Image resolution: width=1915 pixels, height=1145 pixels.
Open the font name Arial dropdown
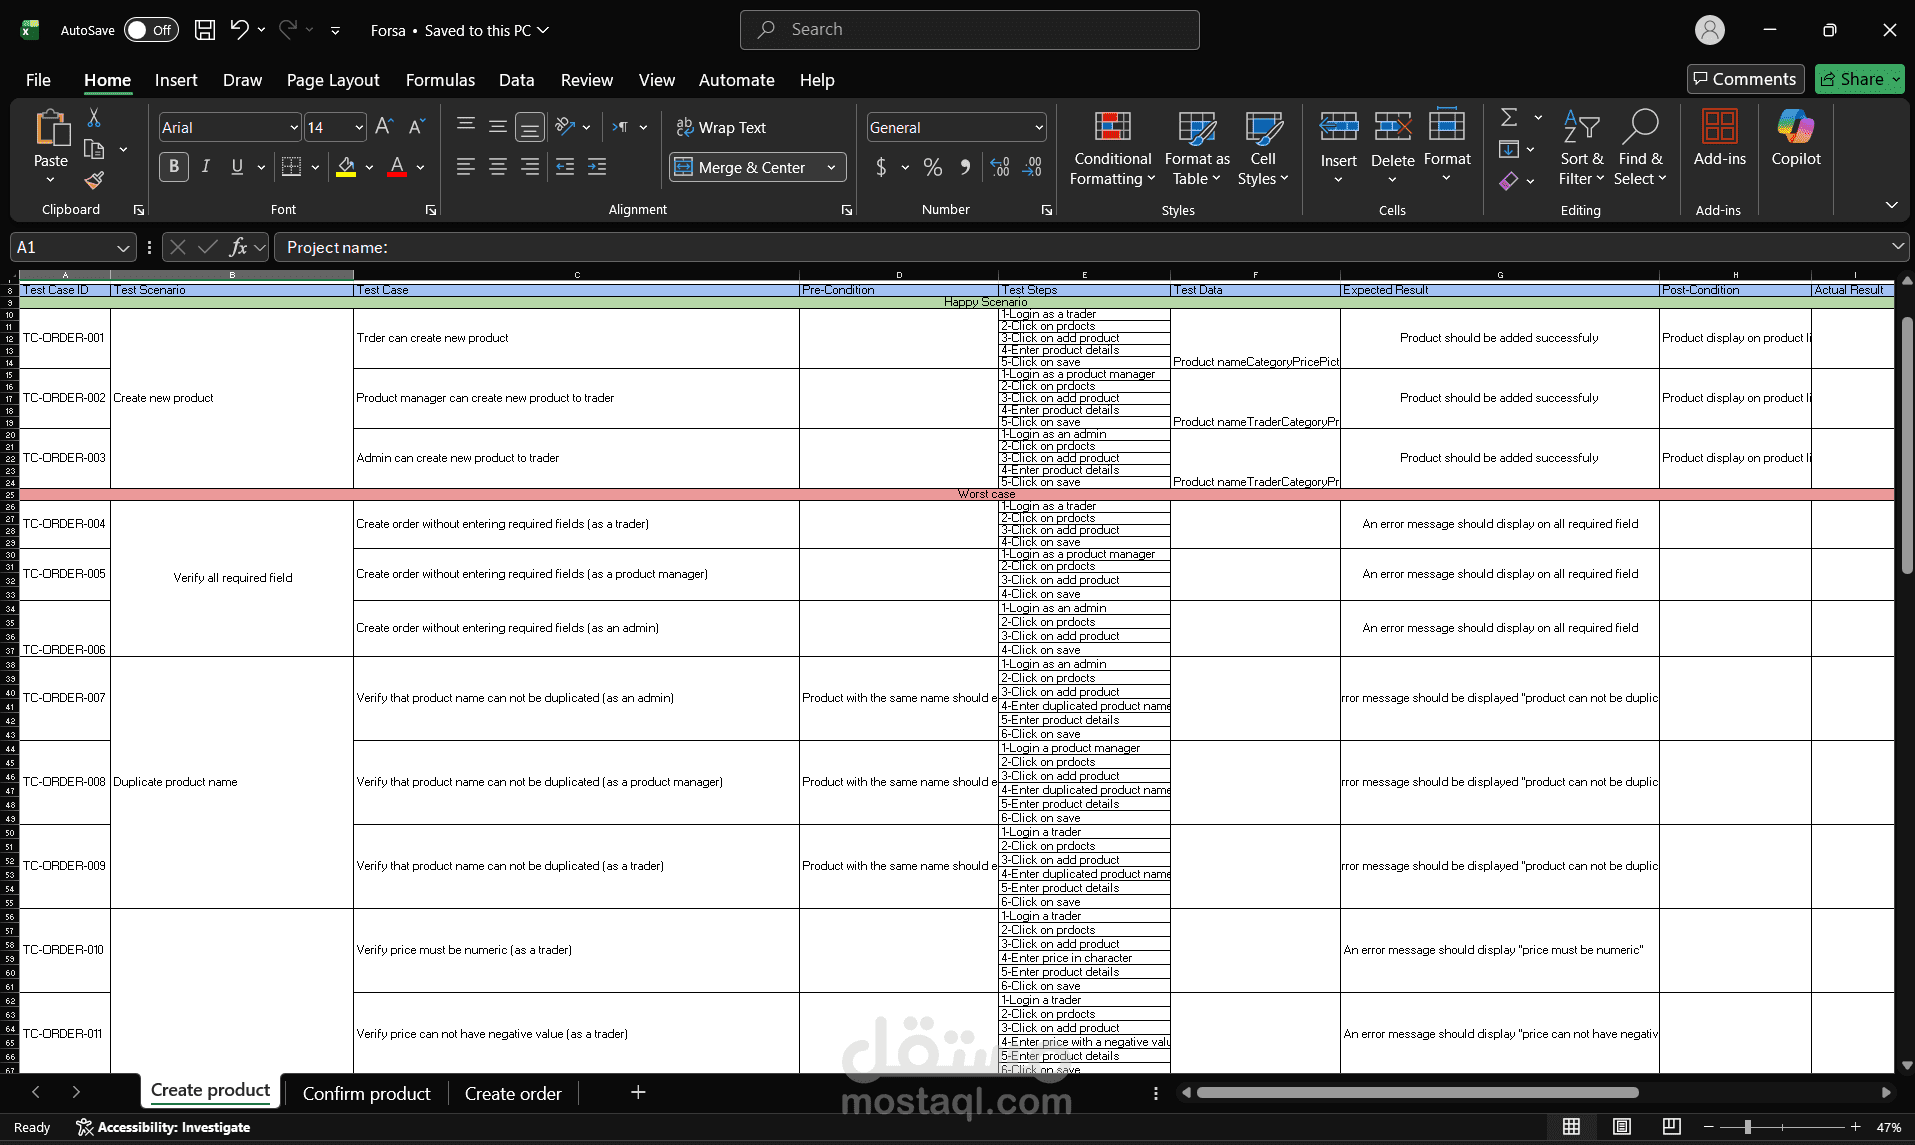click(x=294, y=127)
